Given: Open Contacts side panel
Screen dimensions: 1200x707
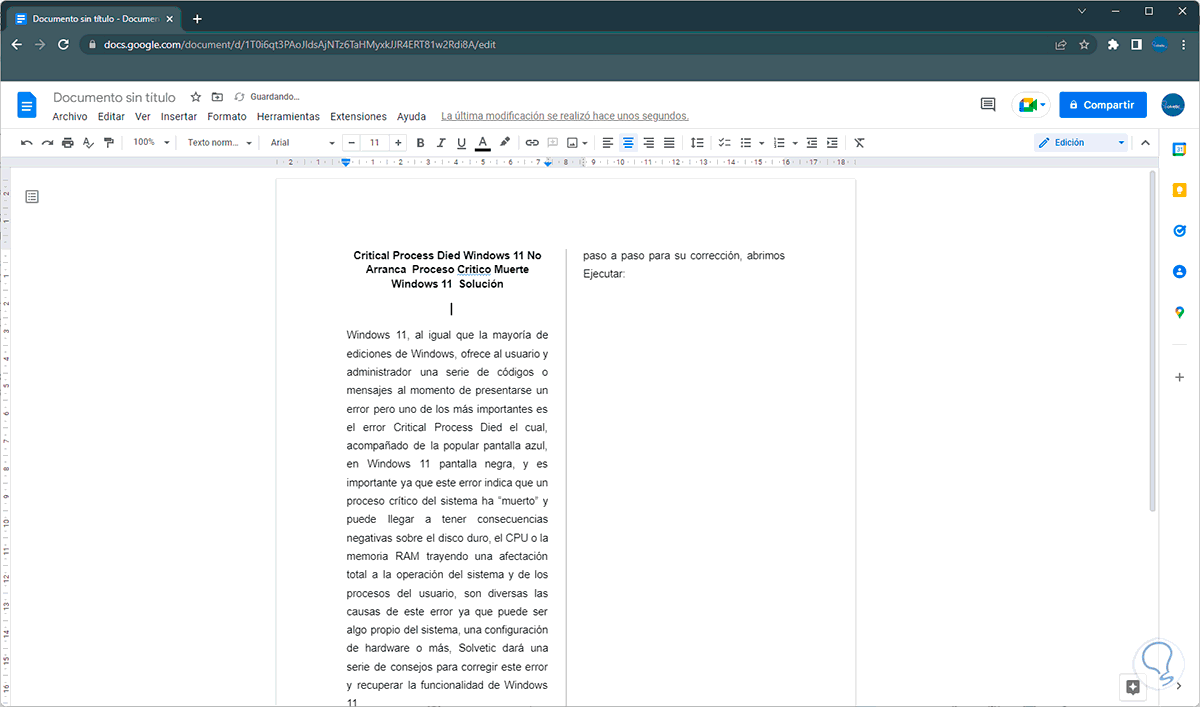Looking at the screenshot, I should coord(1180,272).
